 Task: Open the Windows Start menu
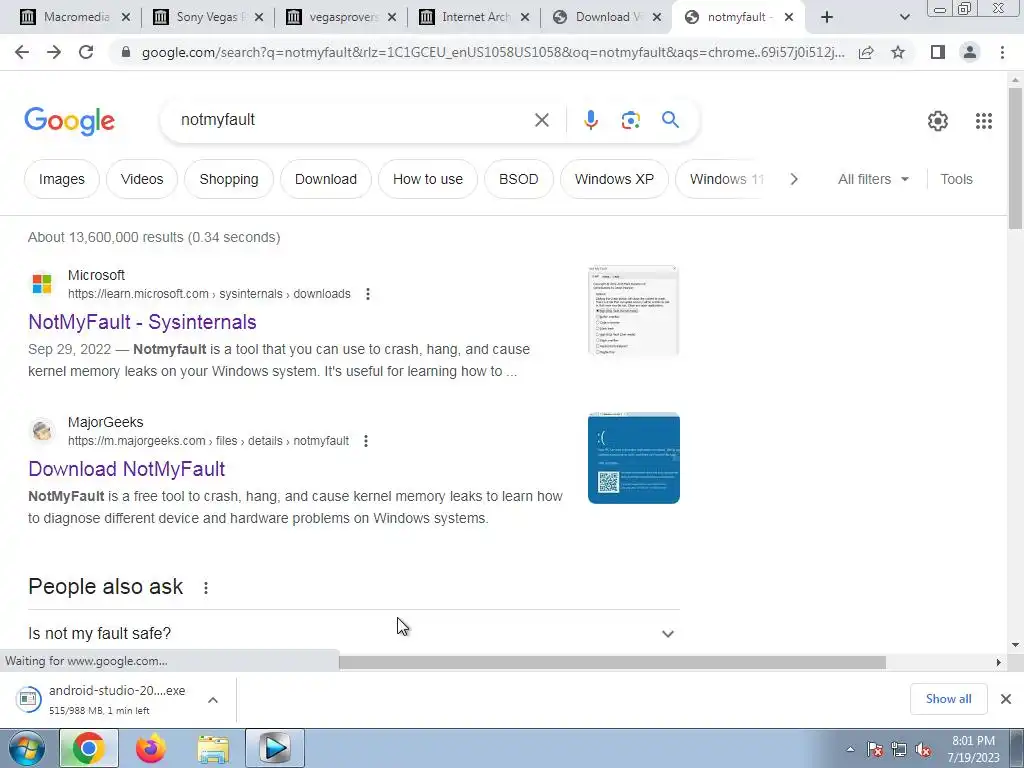coord(27,748)
